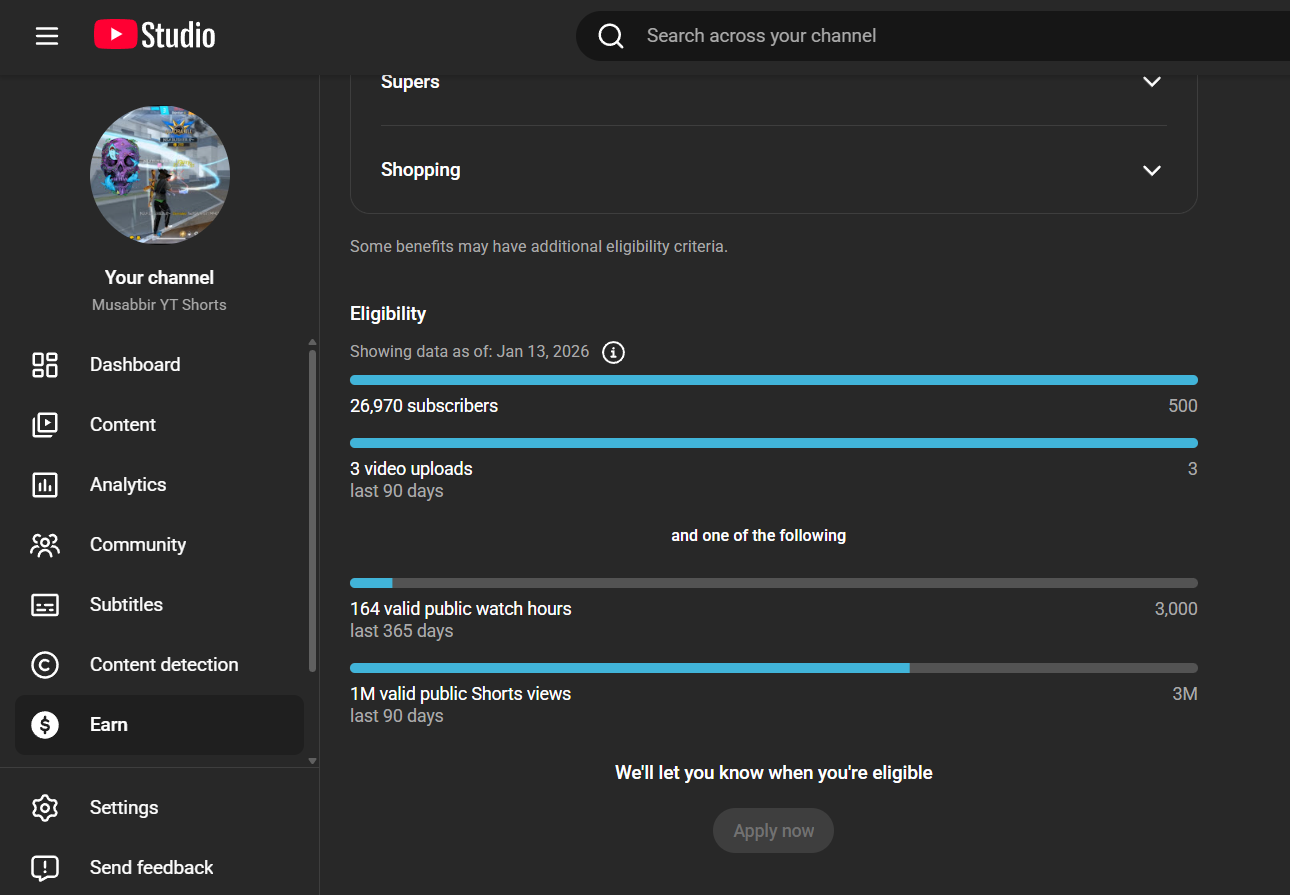Open the hamburger navigation menu
This screenshot has height=895, width=1290.
47,36
